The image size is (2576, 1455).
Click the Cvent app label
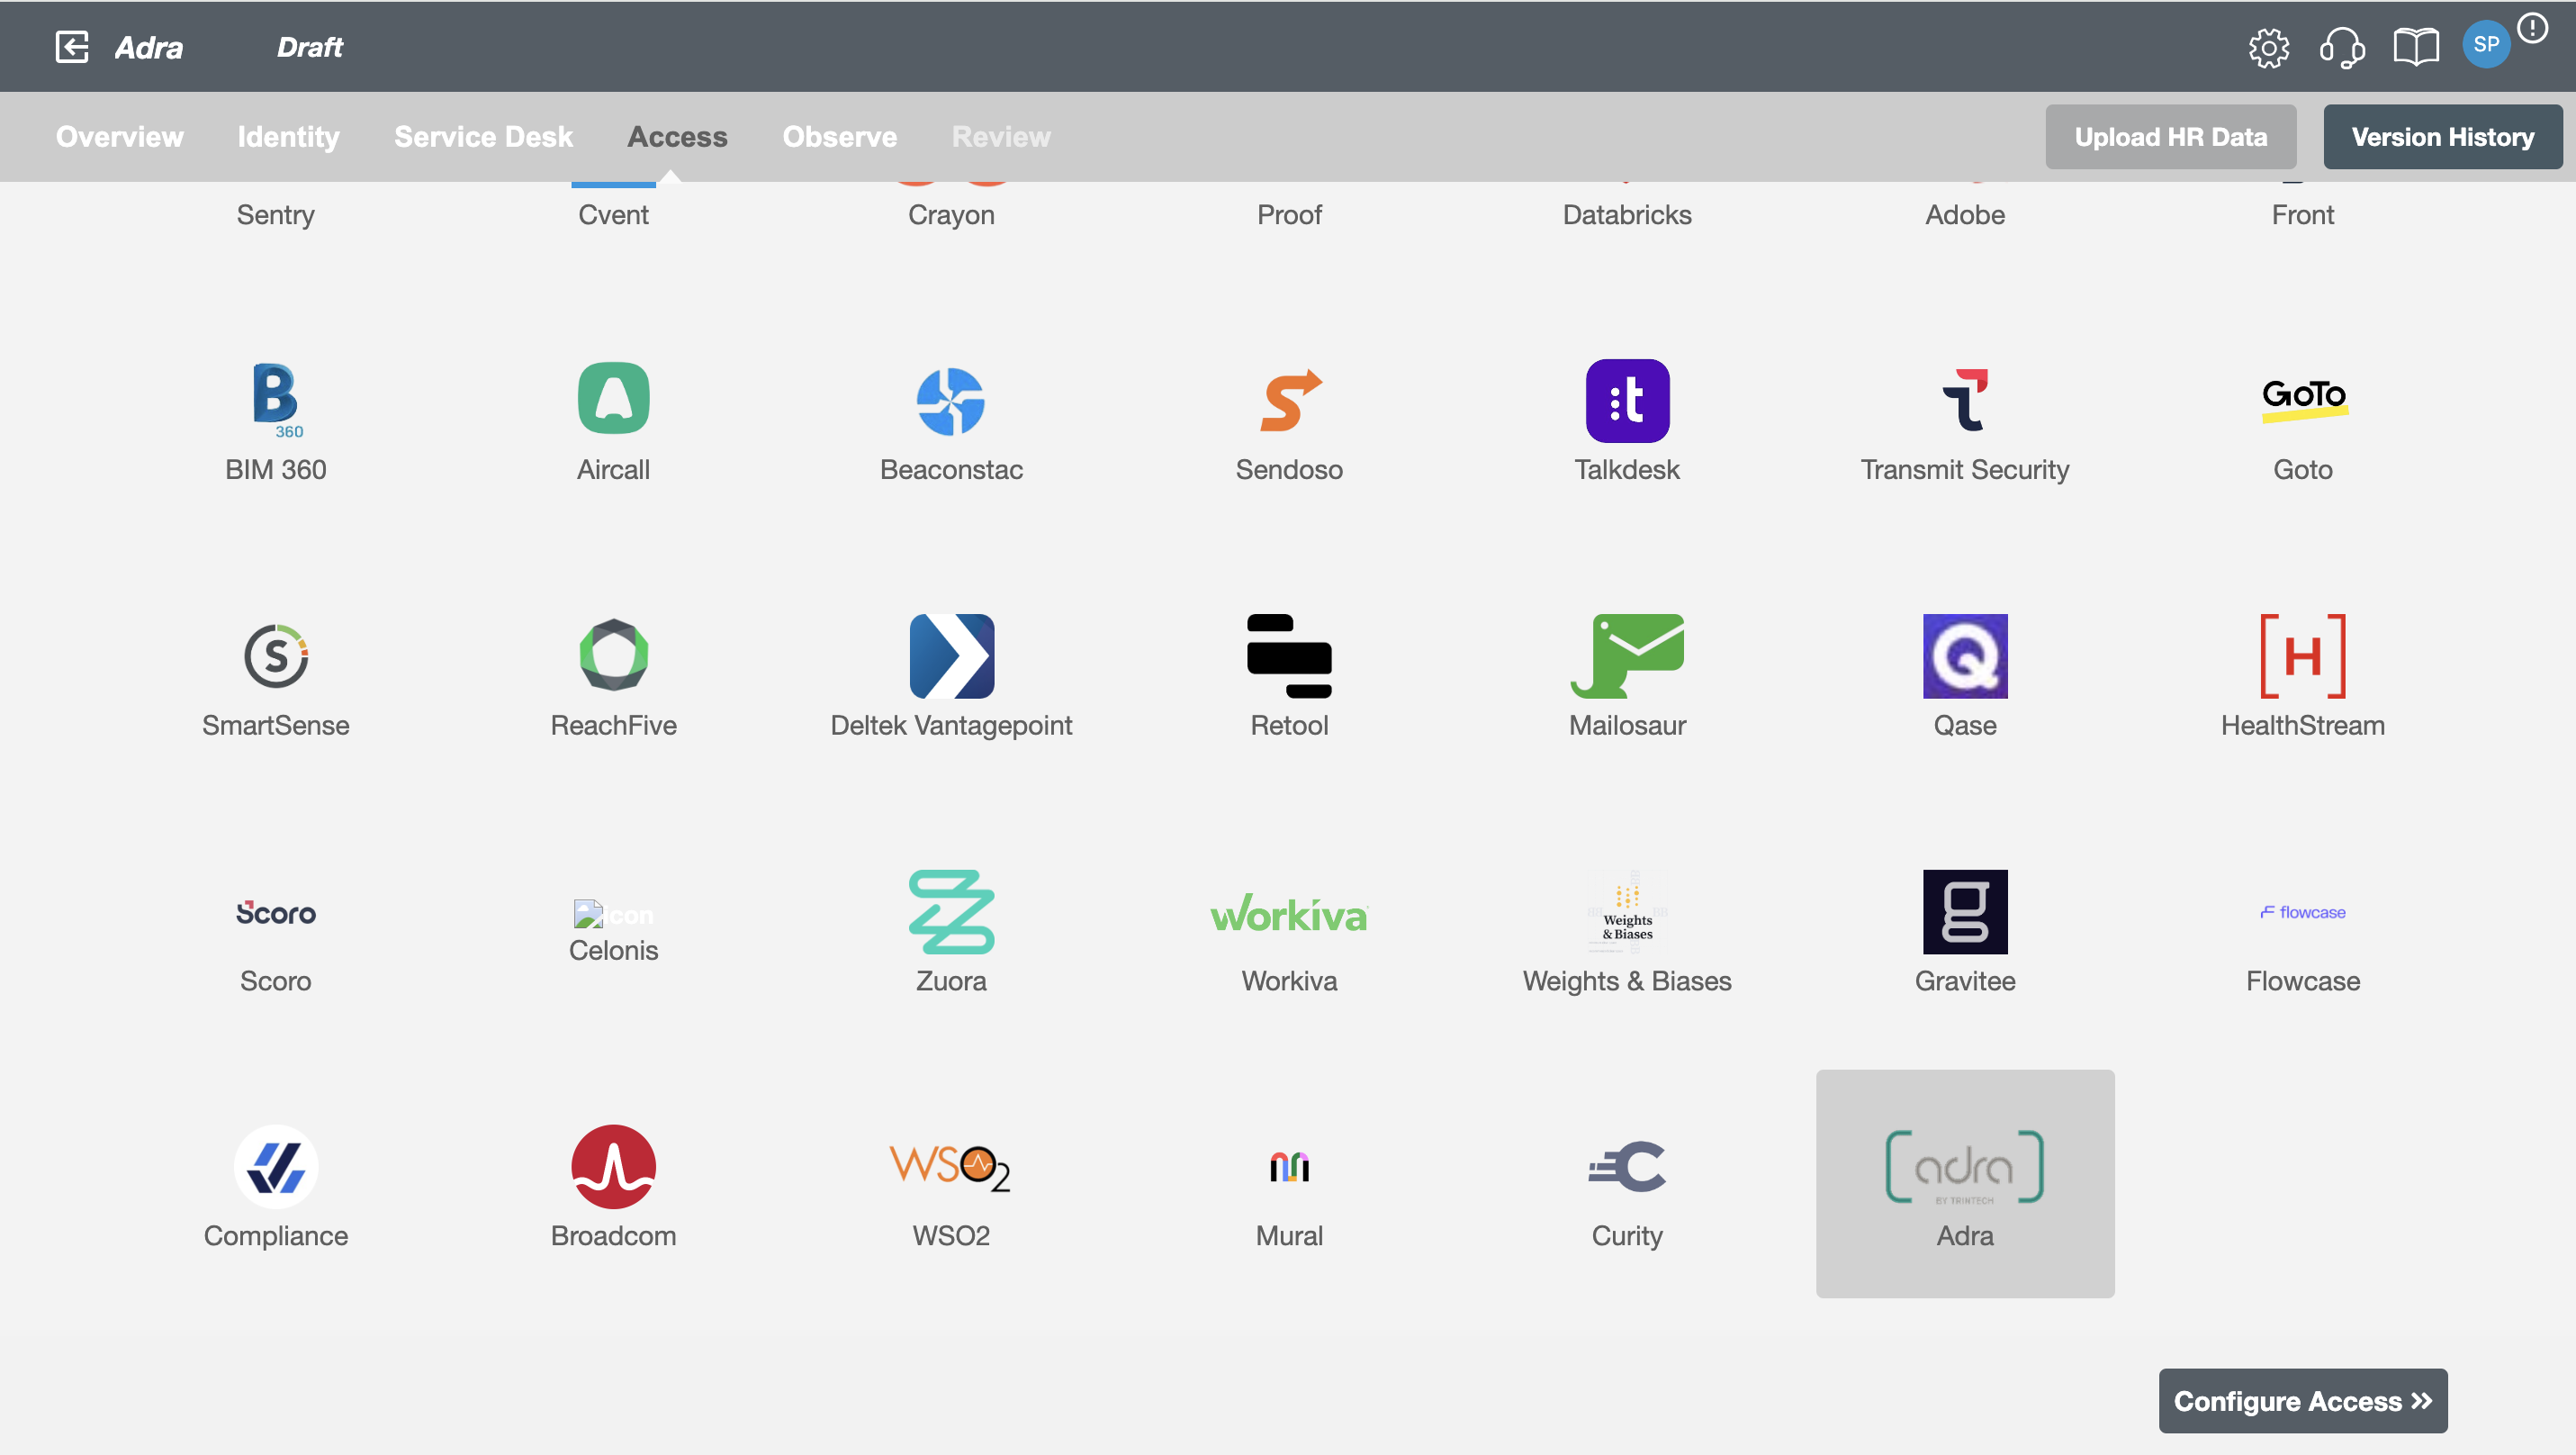(x=613, y=215)
